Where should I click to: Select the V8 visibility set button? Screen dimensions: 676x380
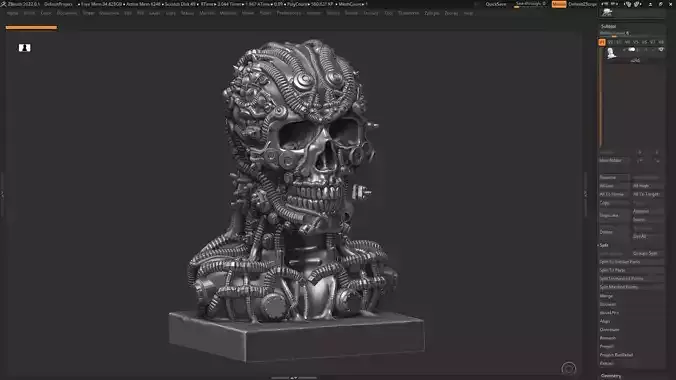661,42
